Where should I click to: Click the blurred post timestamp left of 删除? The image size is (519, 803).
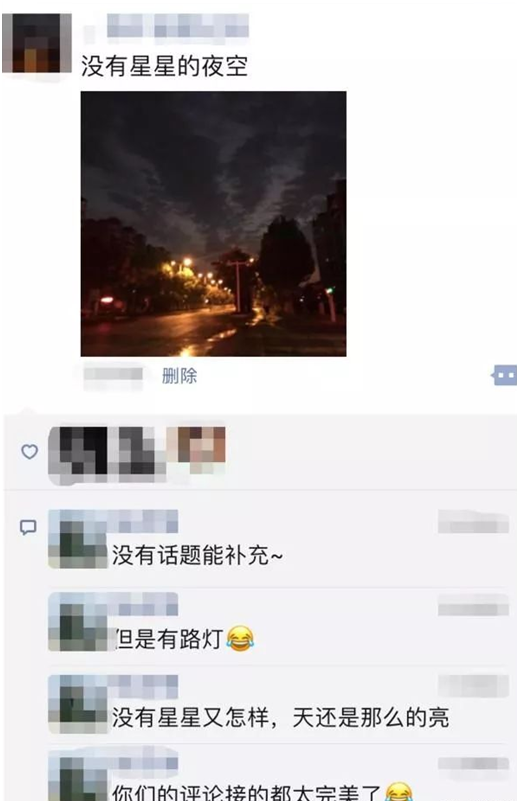coord(113,376)
